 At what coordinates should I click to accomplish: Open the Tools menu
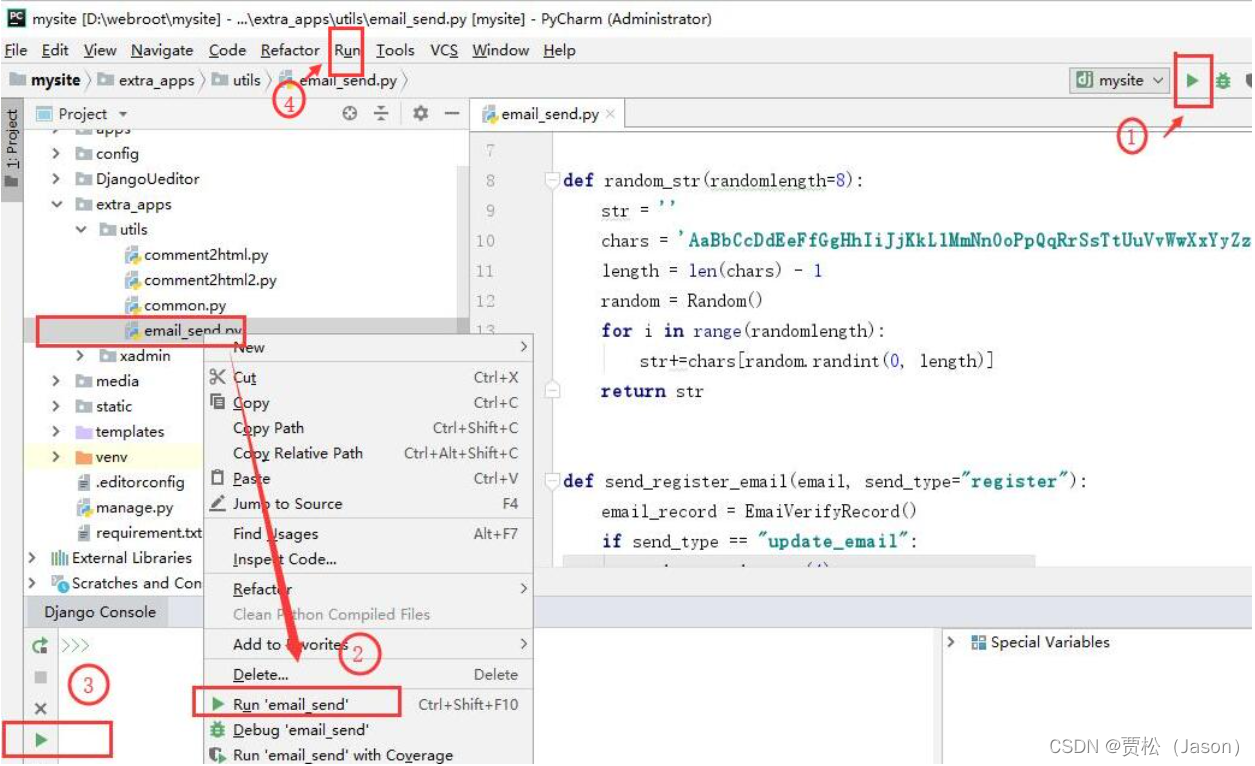[x=395, y=50]
